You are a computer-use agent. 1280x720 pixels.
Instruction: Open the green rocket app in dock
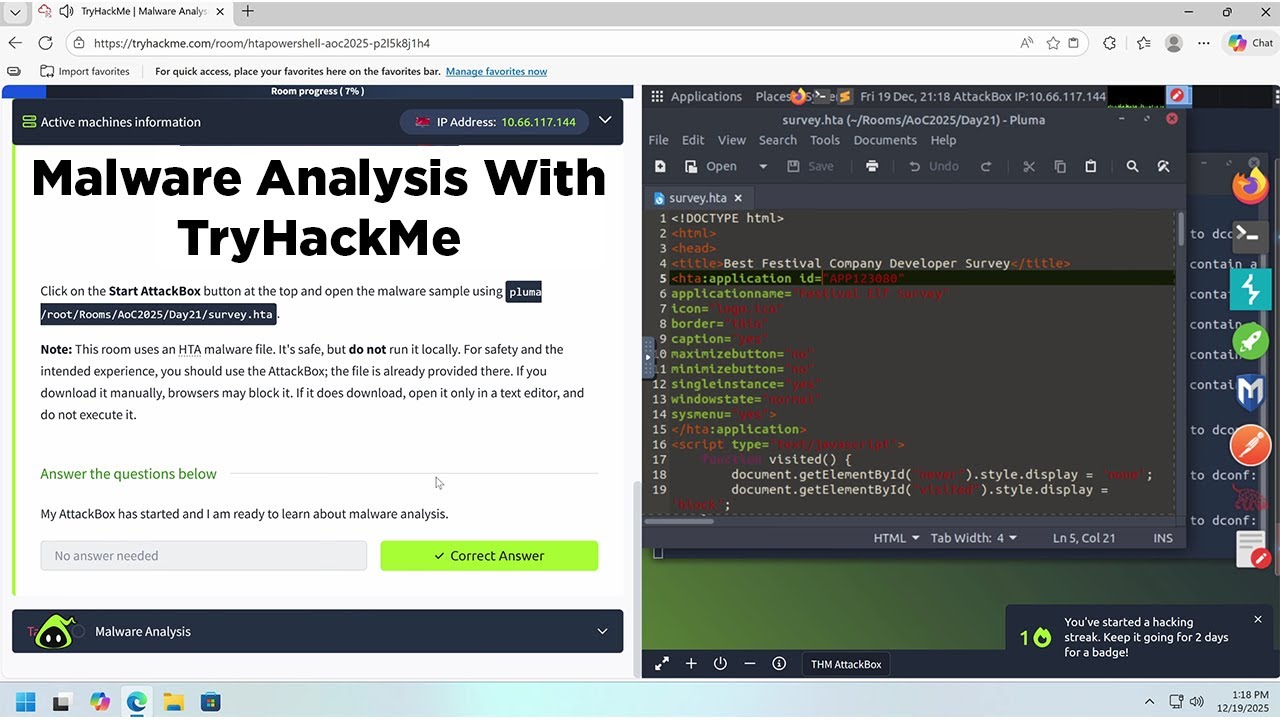(x=1250, y=342)
